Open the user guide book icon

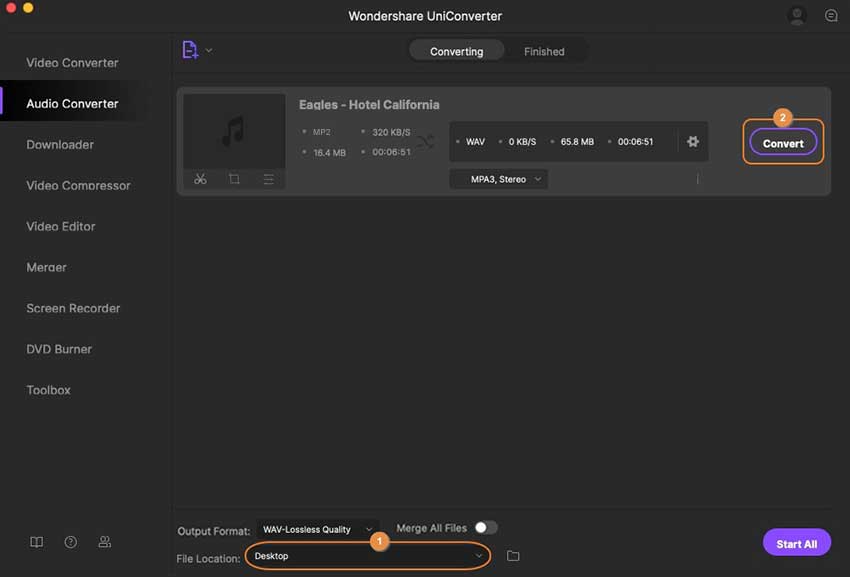point(36,542)
